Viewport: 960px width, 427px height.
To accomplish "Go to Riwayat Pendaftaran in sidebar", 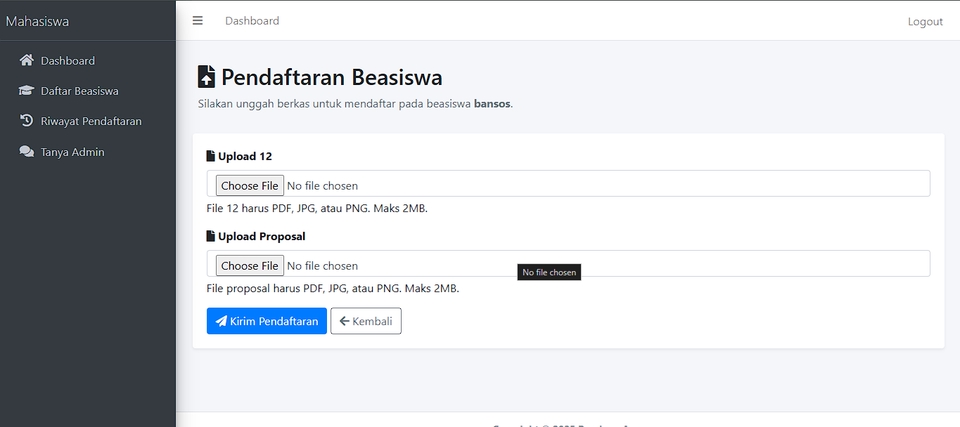I will tap(90, 121).
